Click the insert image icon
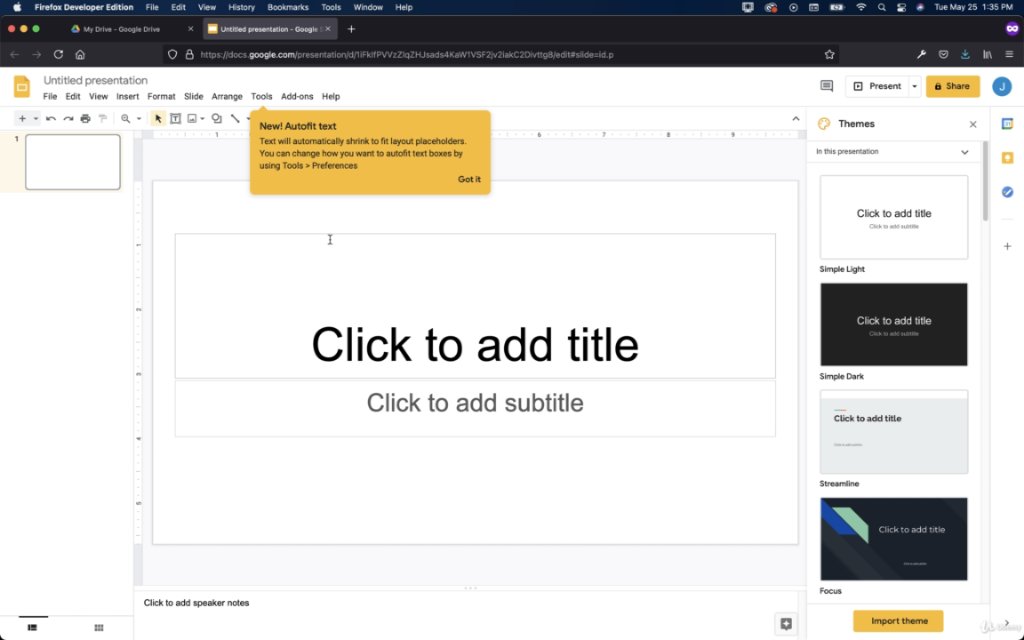Image resolution: width=1024 pixels, height=640 pixels. [192, 119]
